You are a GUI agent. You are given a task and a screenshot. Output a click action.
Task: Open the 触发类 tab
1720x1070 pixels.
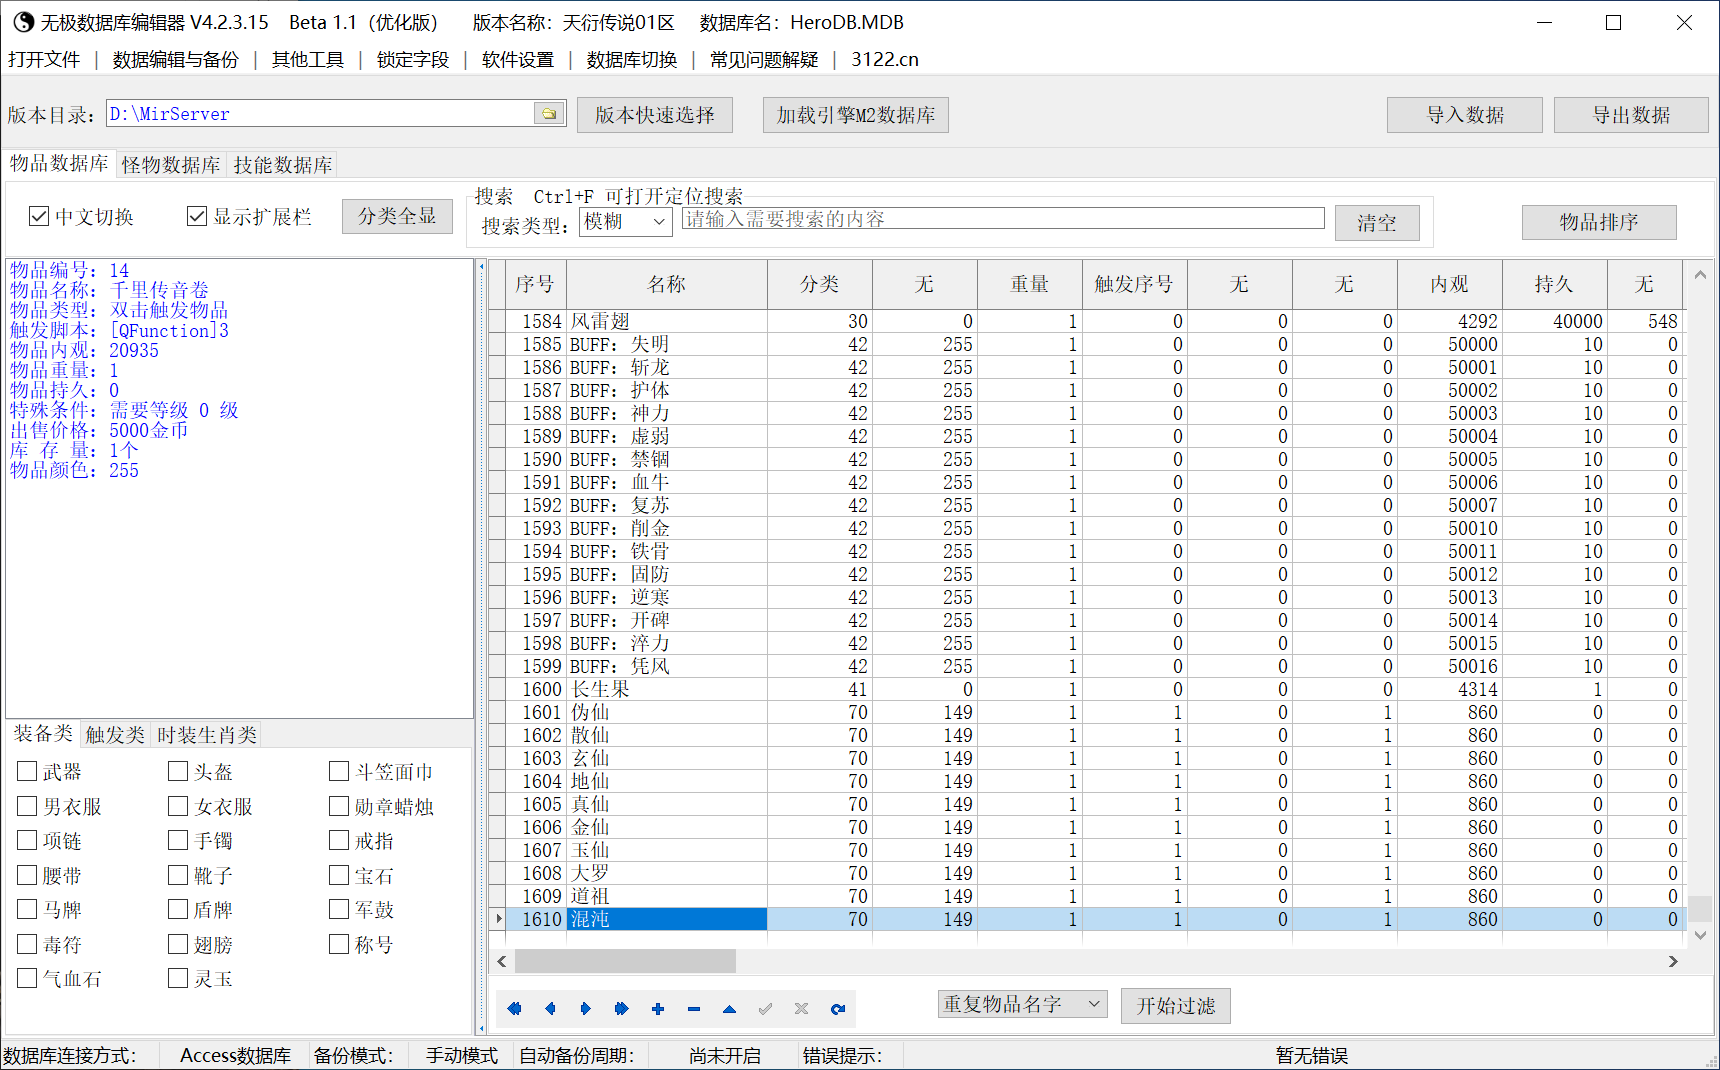[115, 735]
